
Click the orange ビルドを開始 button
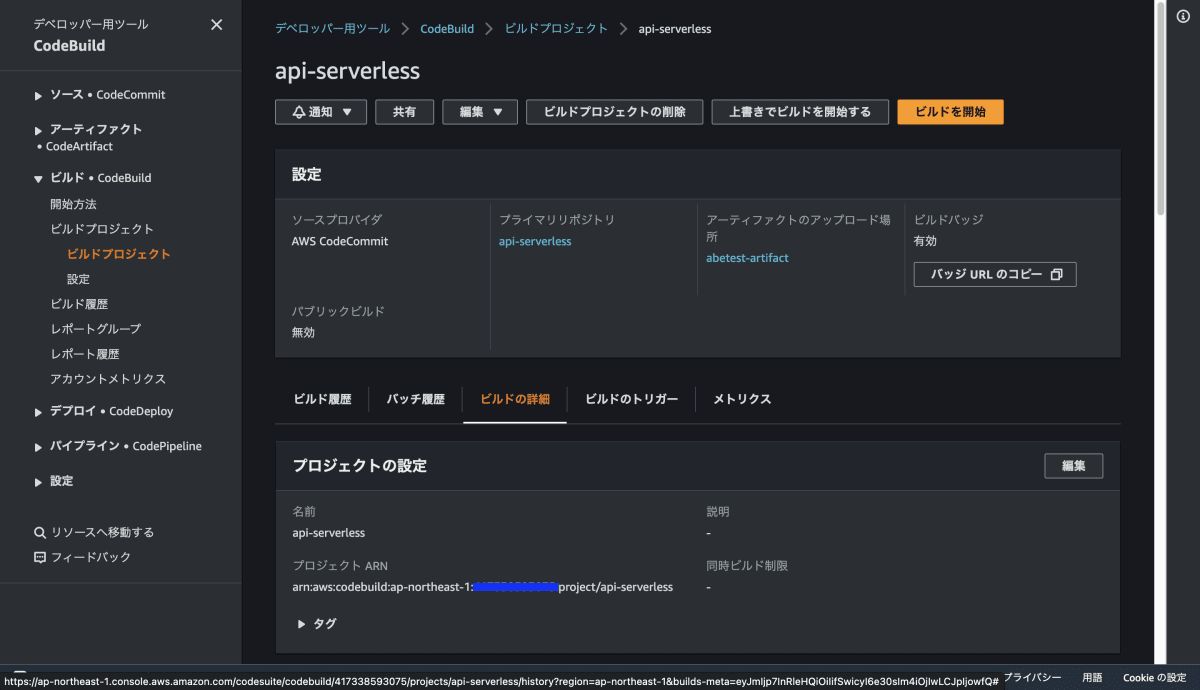[x=950, y=112]
